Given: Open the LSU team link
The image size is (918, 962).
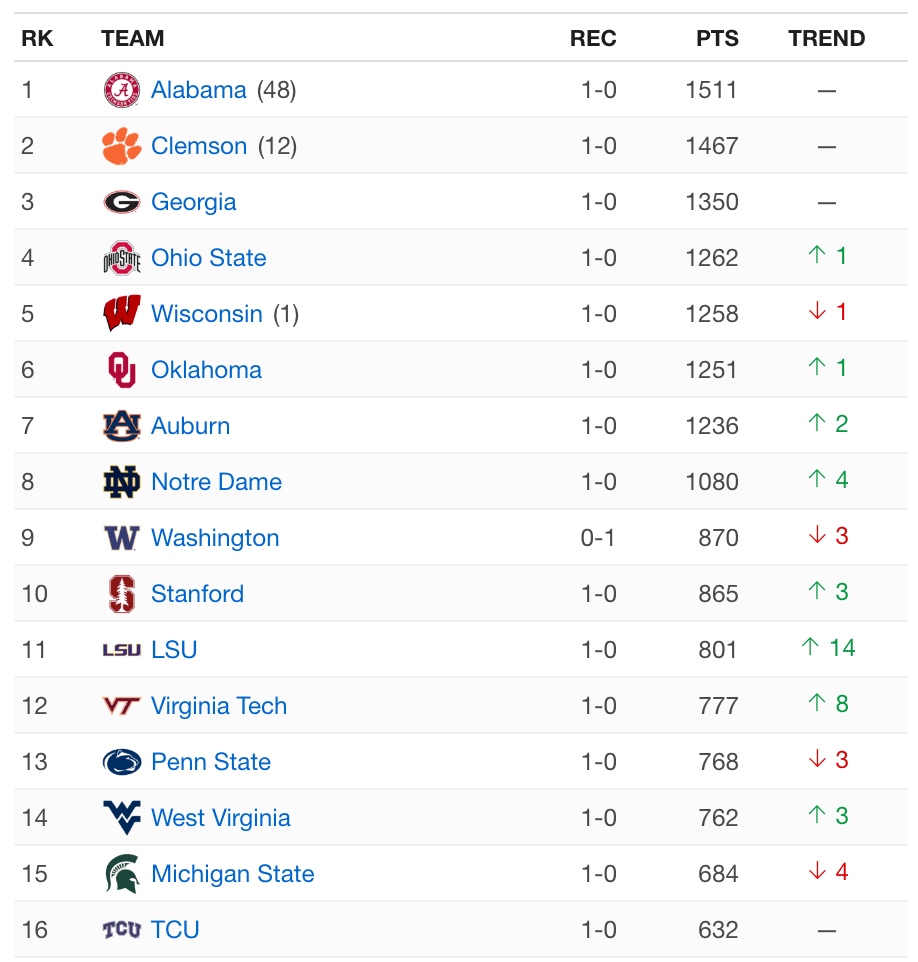Looking at the screenshot, I should (174, 650).
